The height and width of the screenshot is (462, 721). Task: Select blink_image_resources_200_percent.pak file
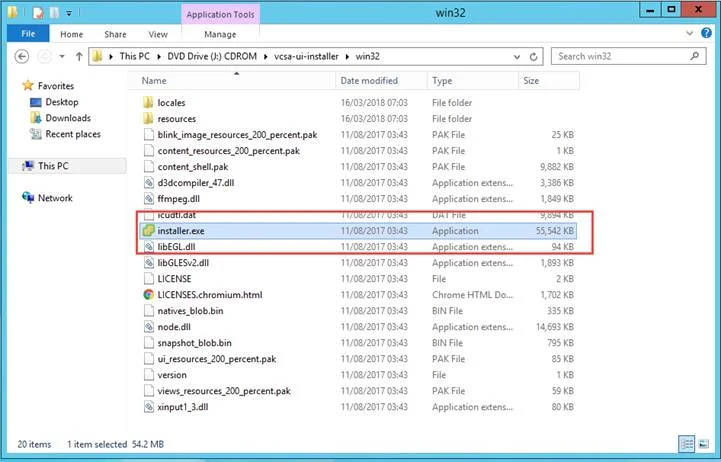click(x=237, y=135)
